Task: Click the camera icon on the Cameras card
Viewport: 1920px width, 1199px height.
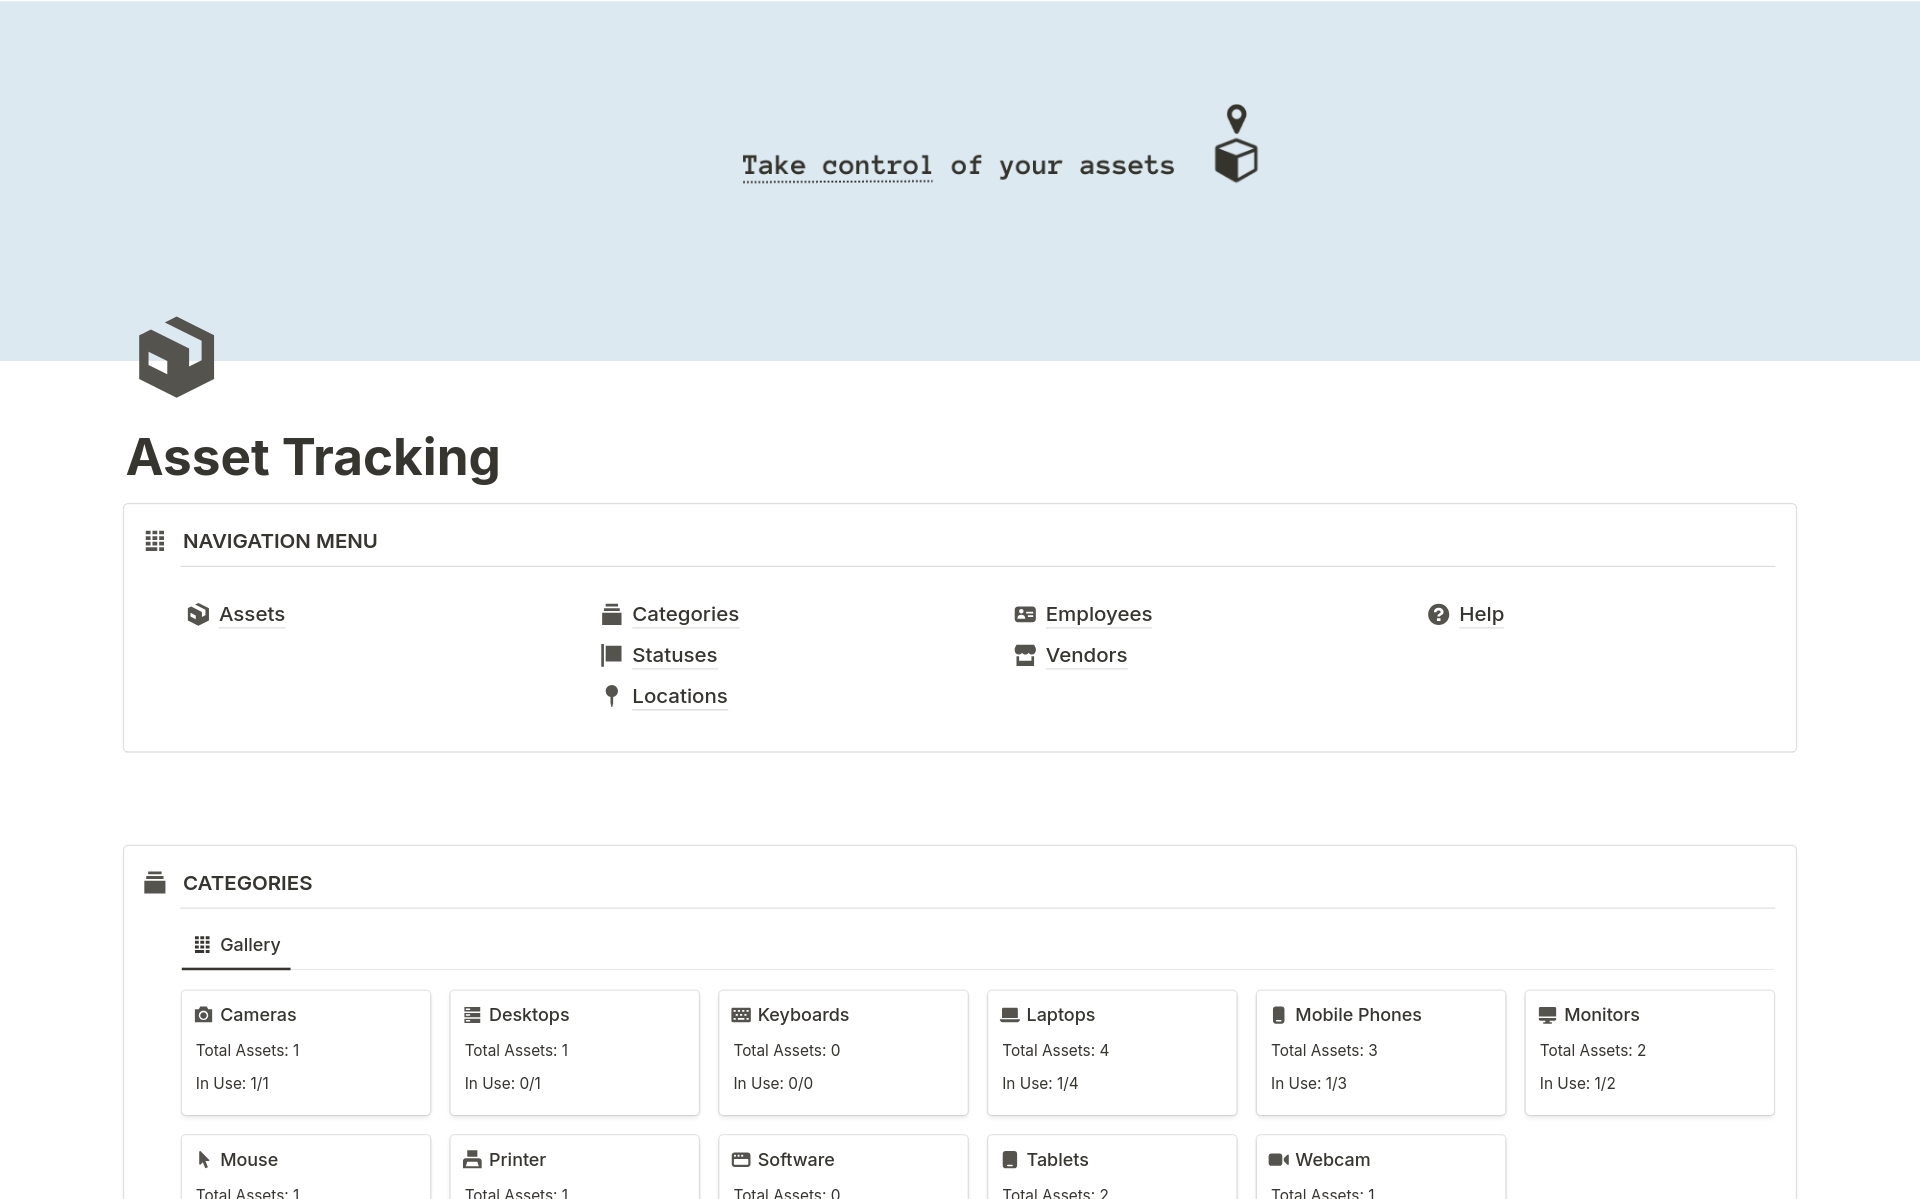Action: [x=204, y=1014]
